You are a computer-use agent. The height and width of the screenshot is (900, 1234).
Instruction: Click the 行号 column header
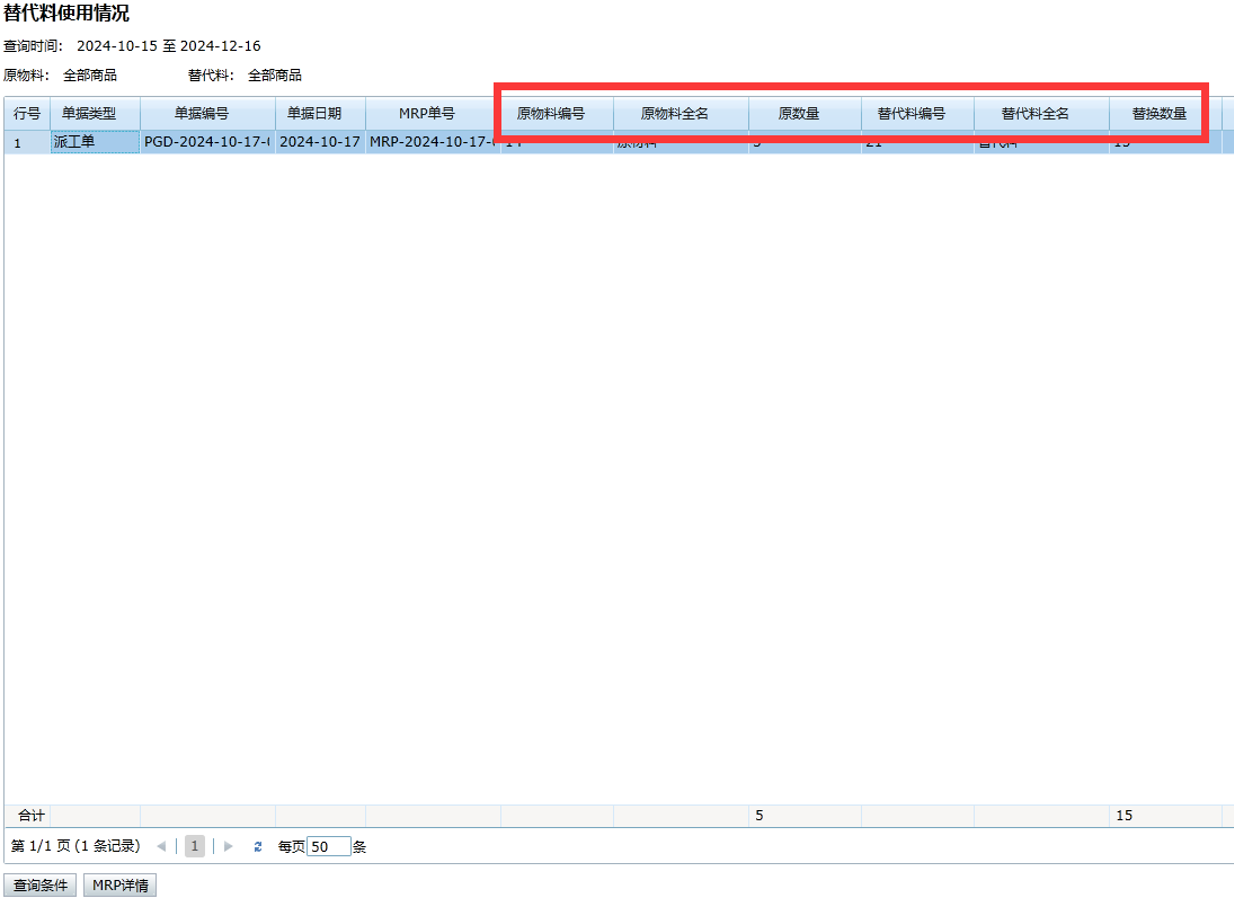(27, 114)
